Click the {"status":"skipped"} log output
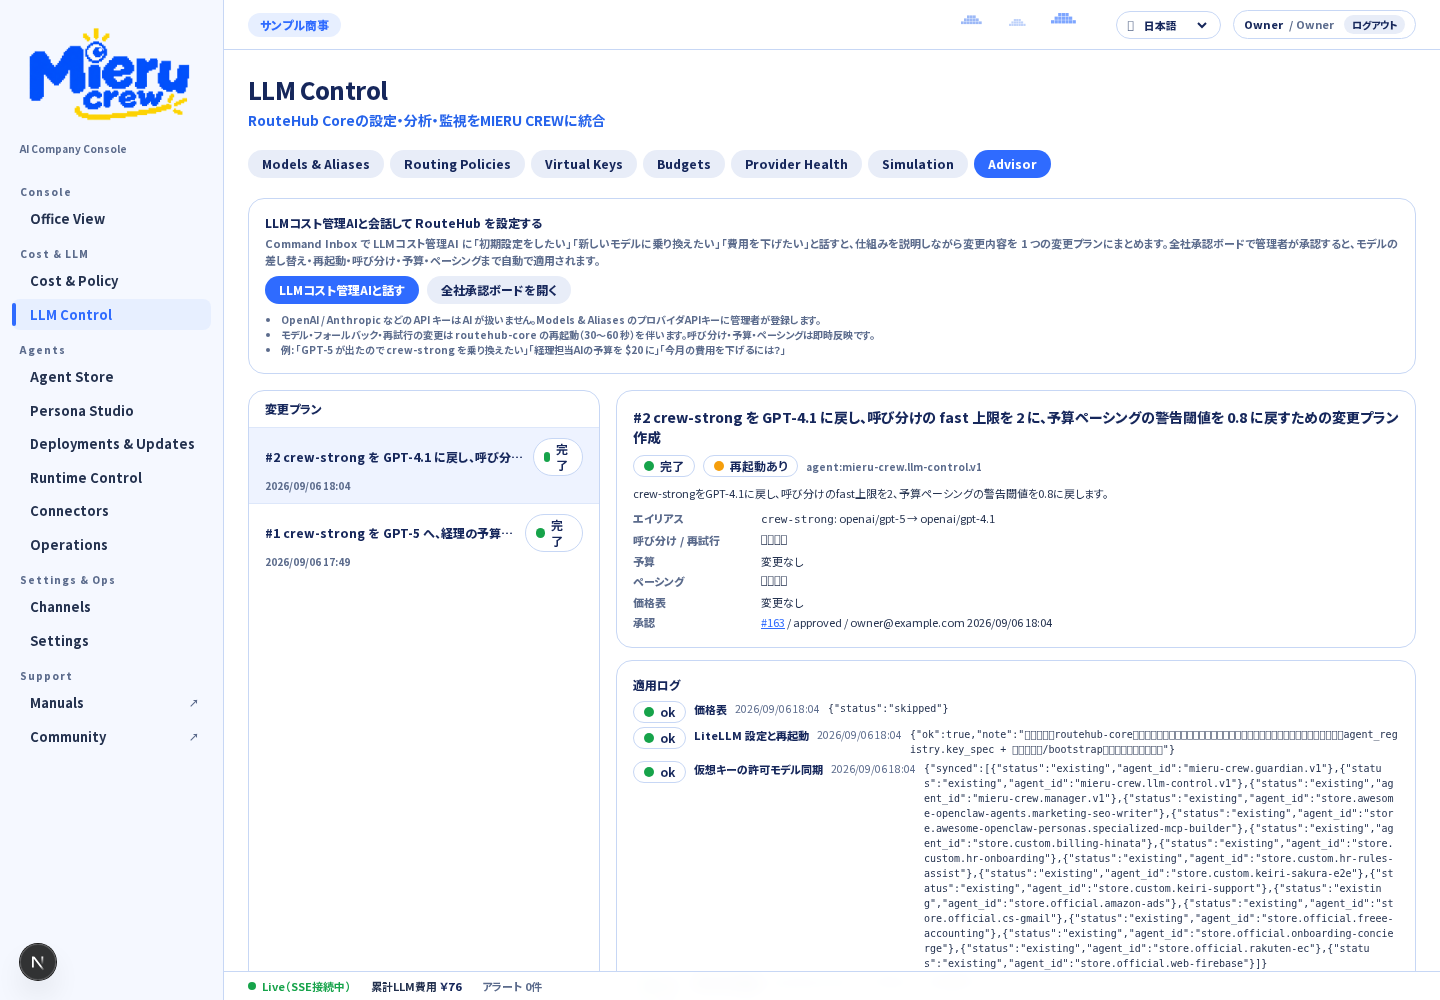This screenshot has width=1440, height=1000. coord(888,708)
